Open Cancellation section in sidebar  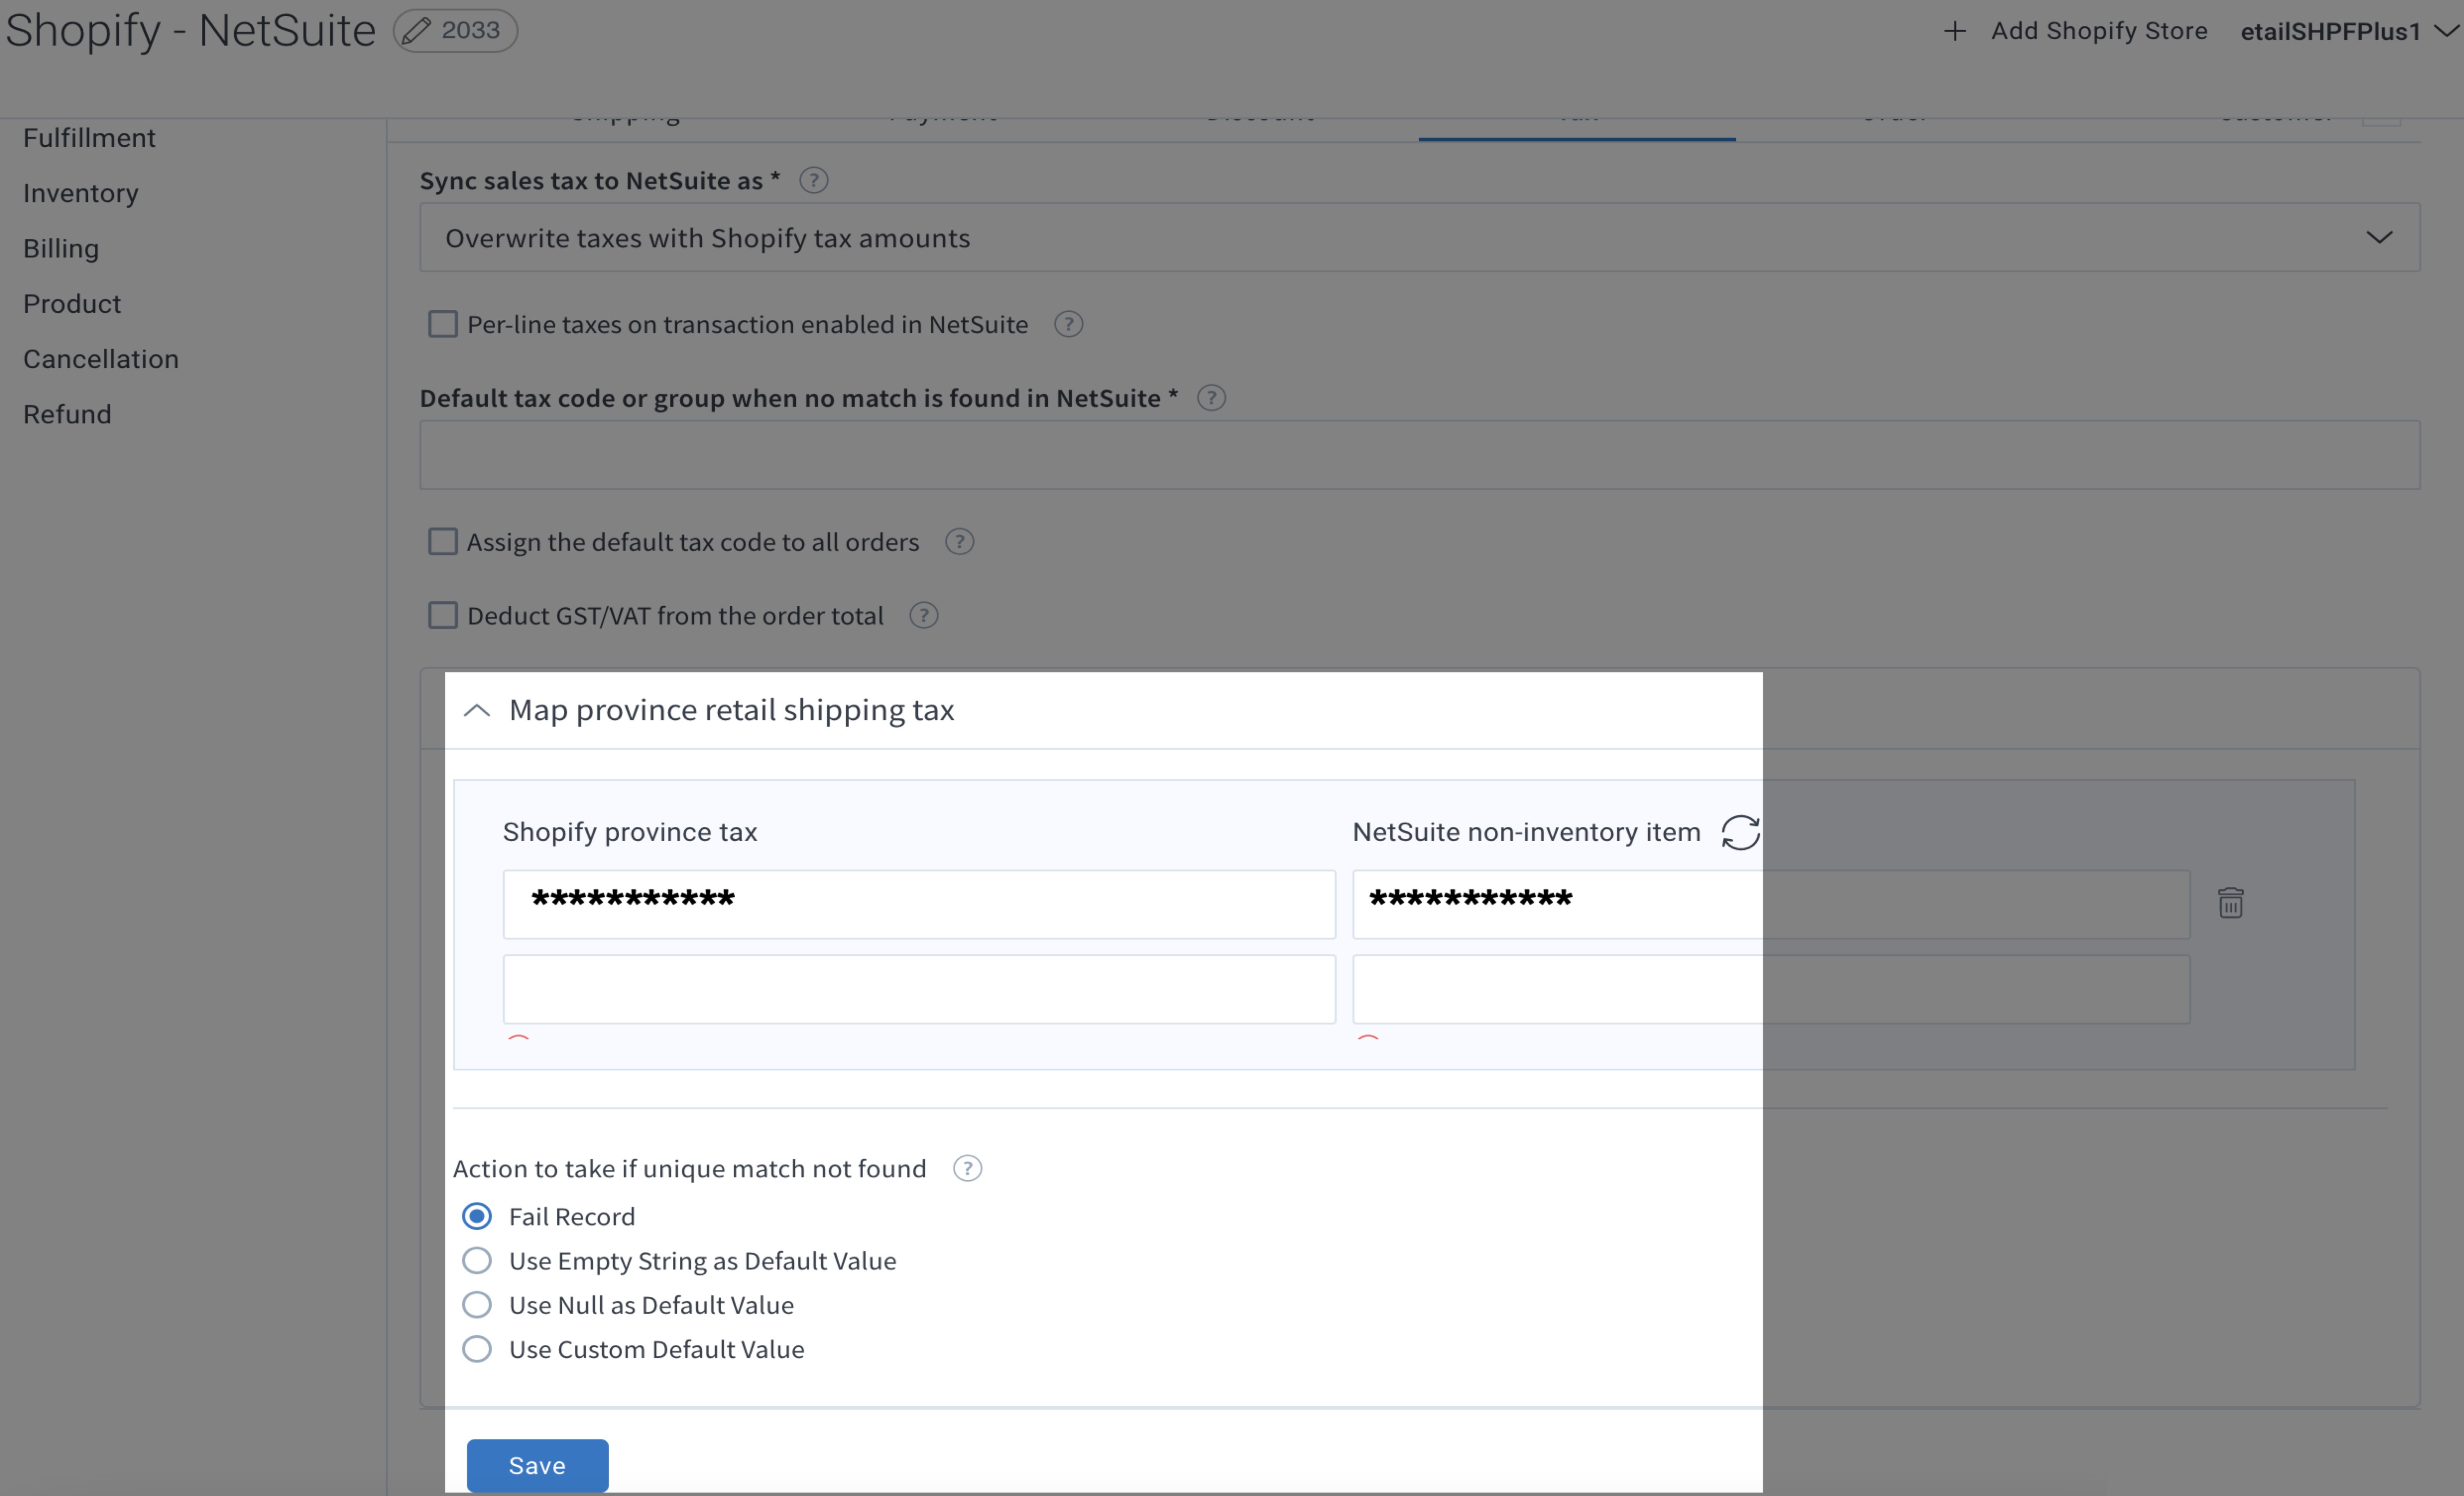click(101, 359)
